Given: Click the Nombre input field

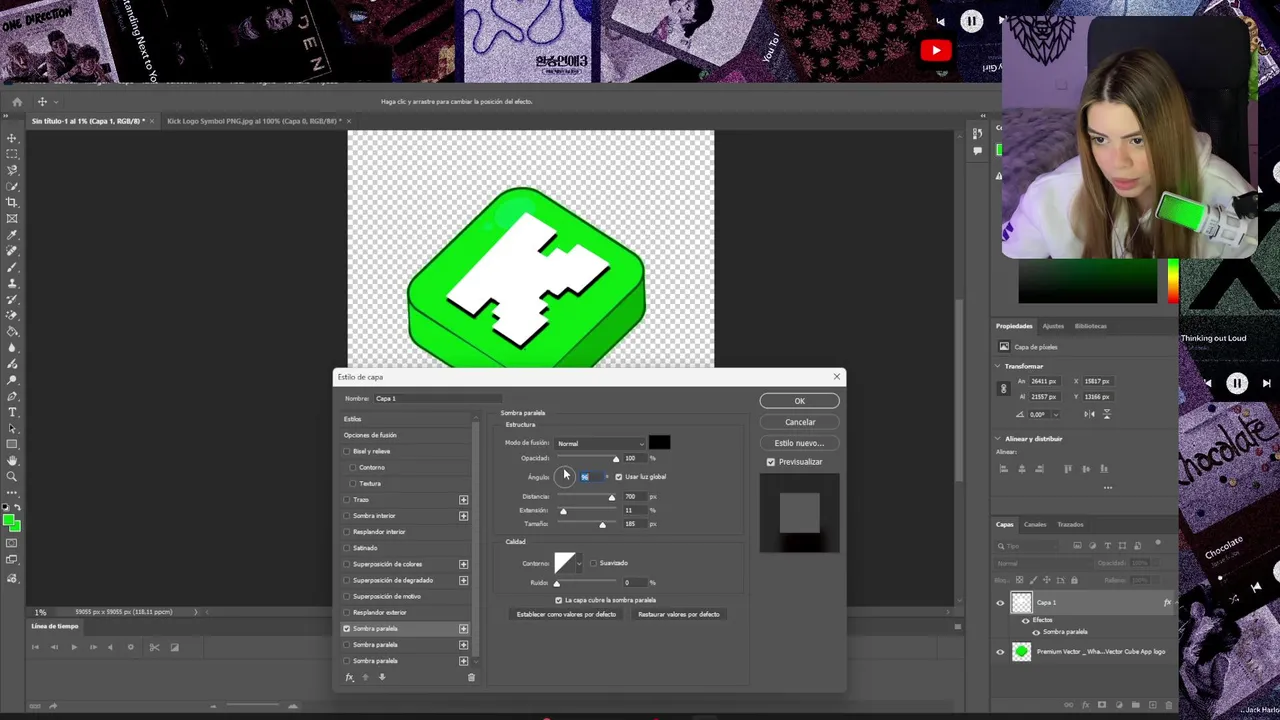Looking at the screenshot, I should pos(437,398).
